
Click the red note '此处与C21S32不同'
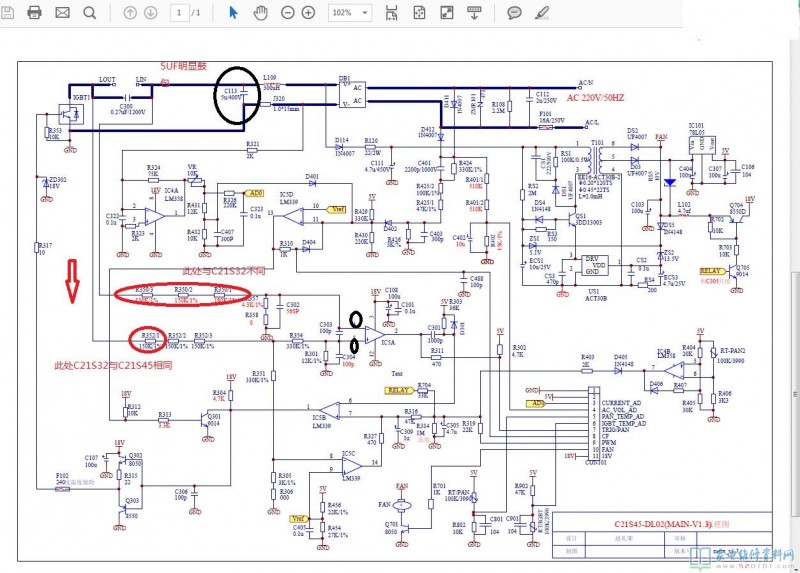tap(223, 270)
